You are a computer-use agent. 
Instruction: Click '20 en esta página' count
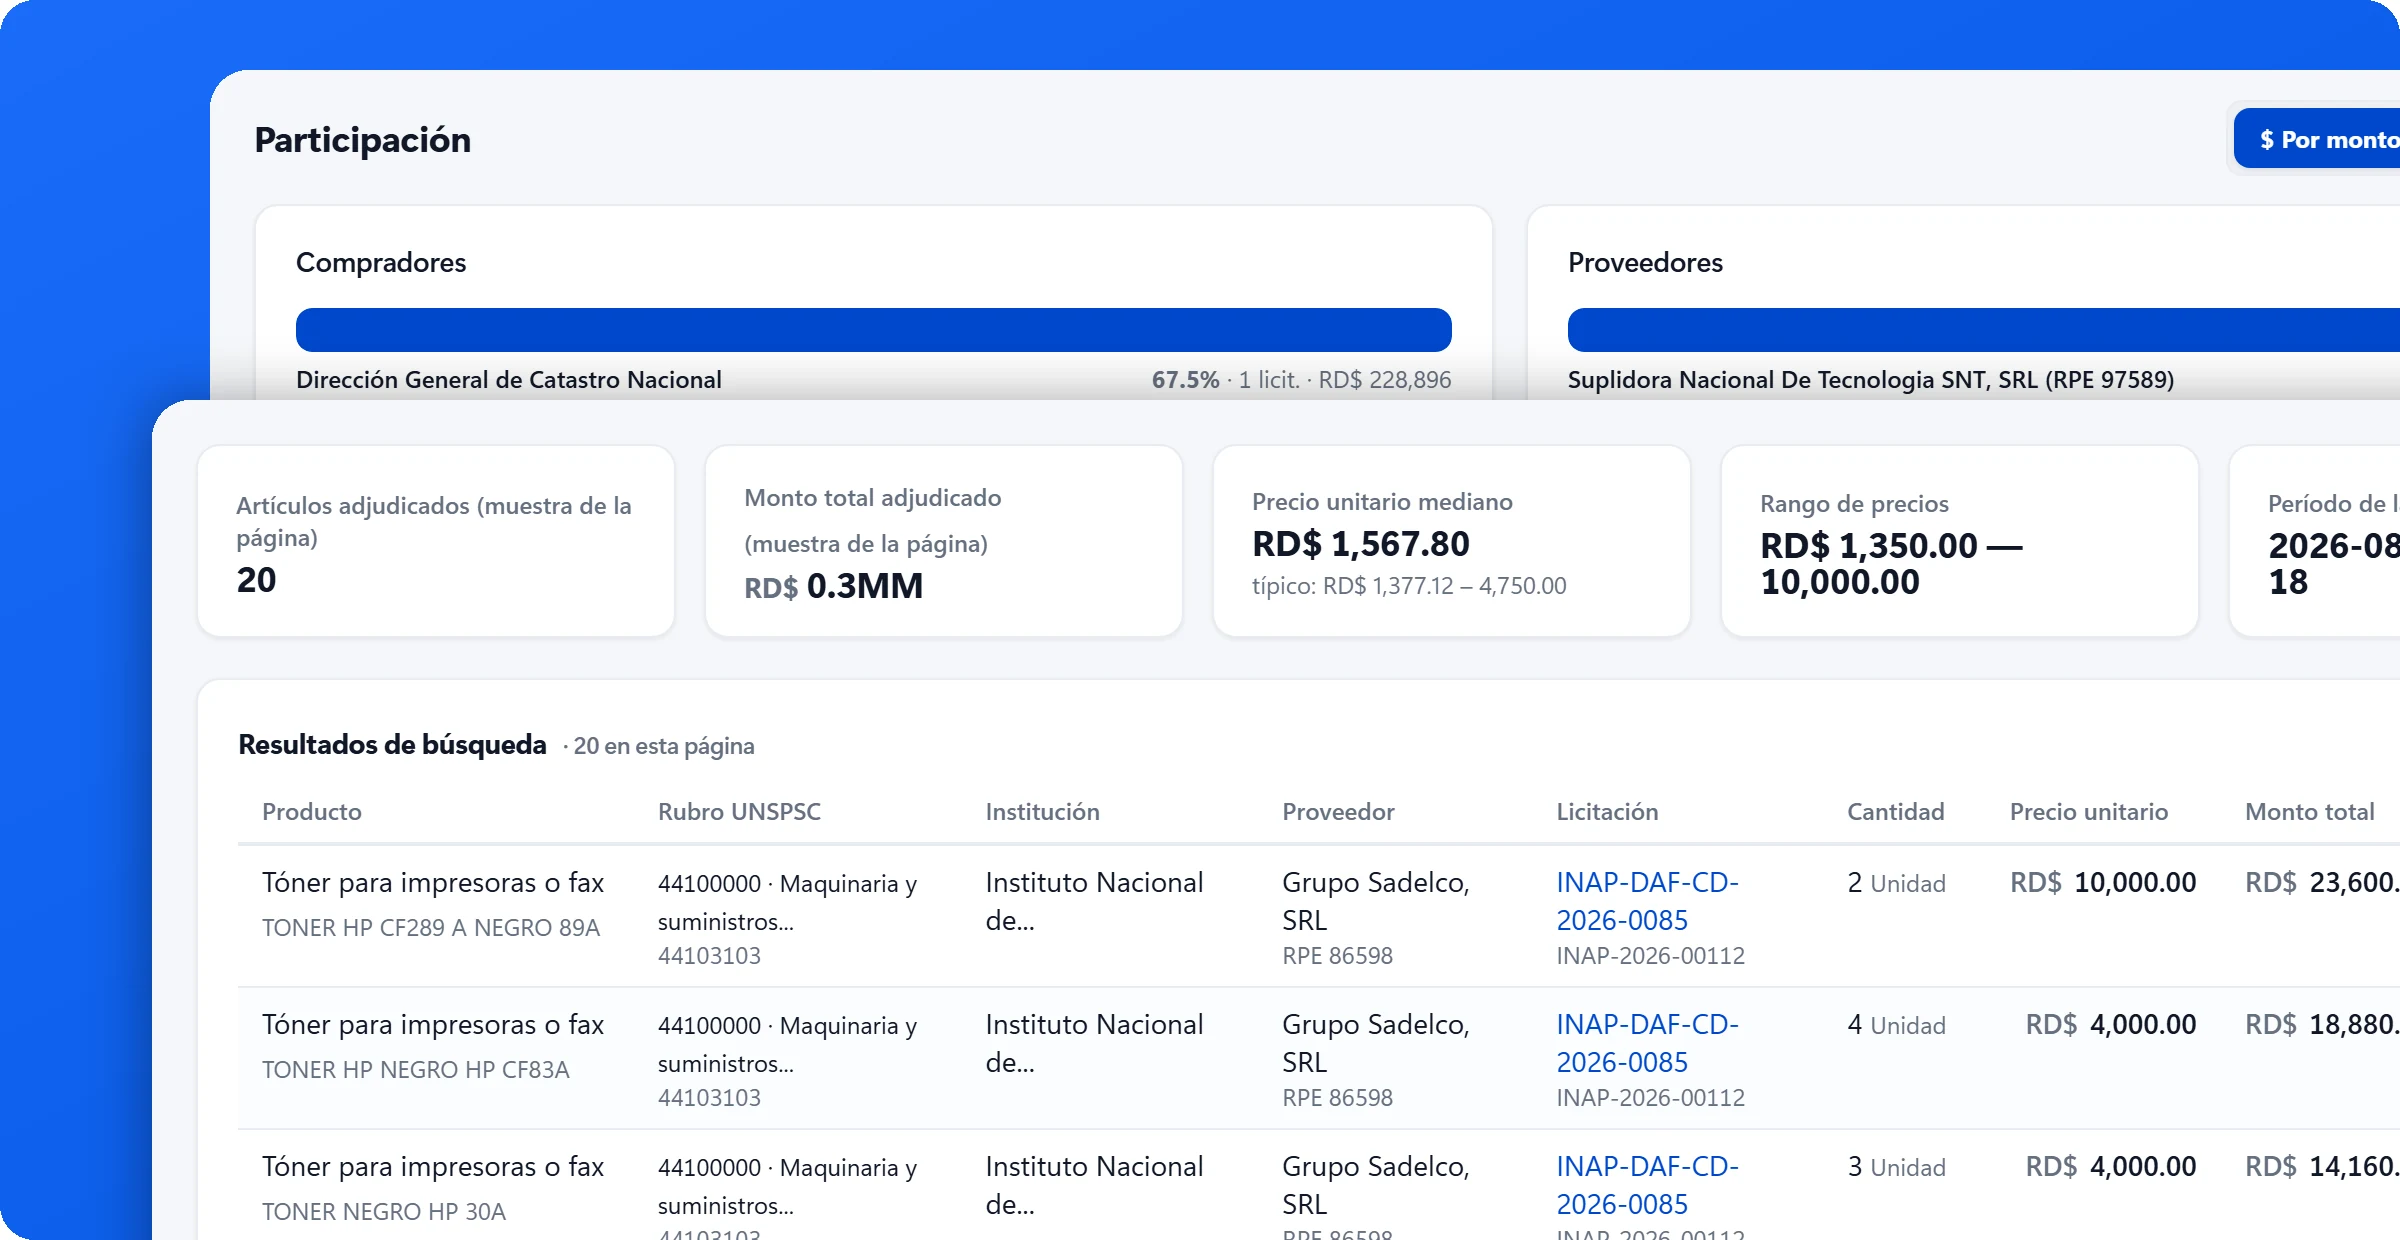664,747
